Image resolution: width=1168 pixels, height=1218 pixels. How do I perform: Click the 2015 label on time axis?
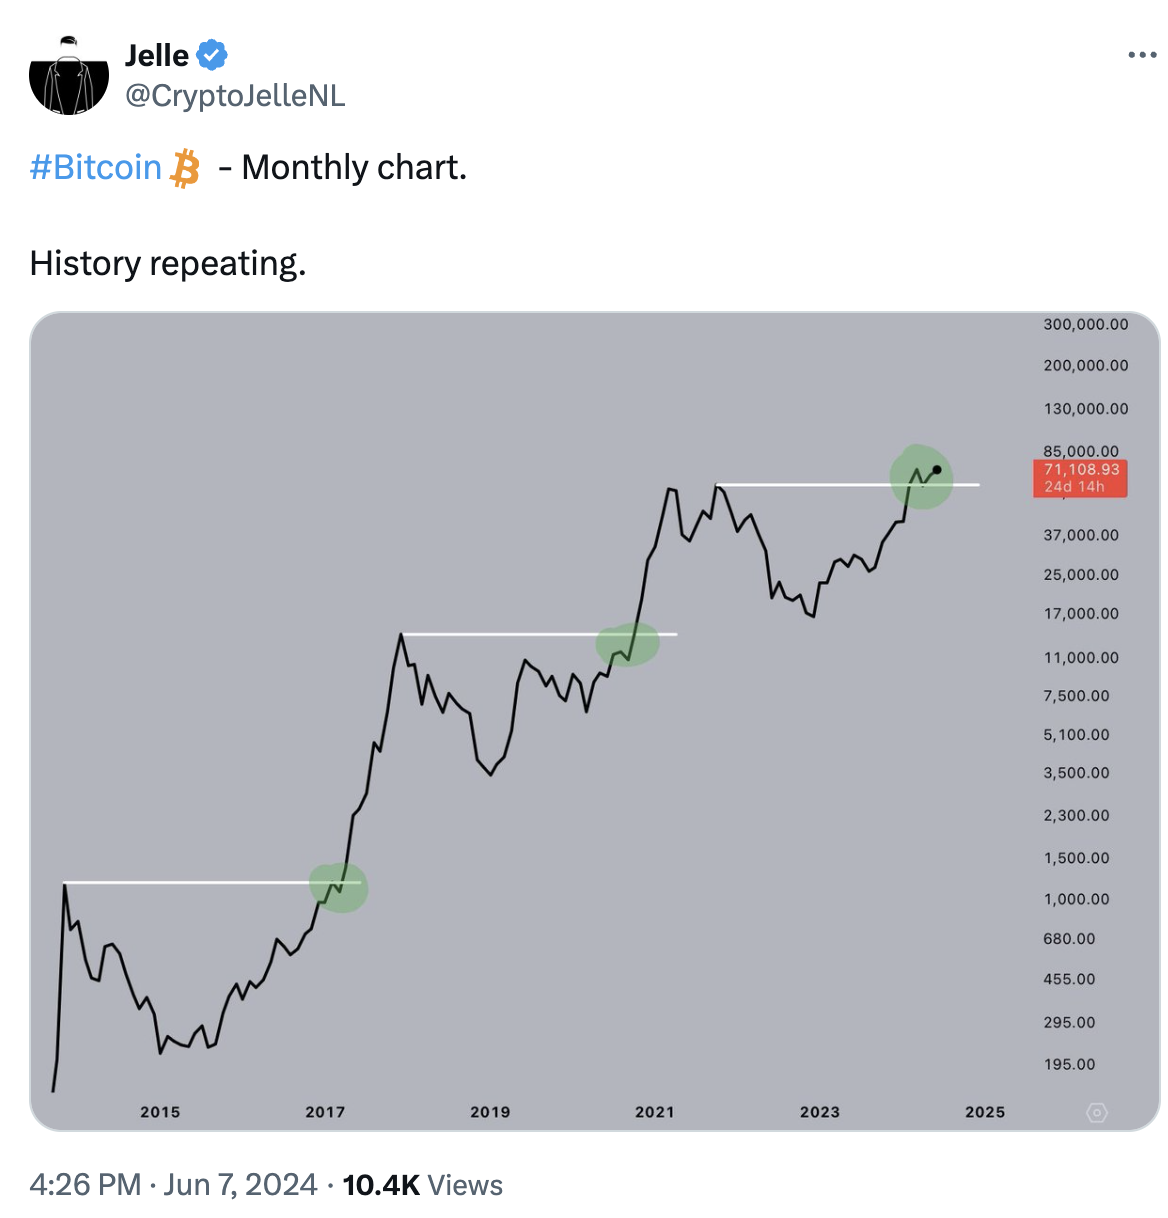pyautogui.click(x=160, y=1112)
